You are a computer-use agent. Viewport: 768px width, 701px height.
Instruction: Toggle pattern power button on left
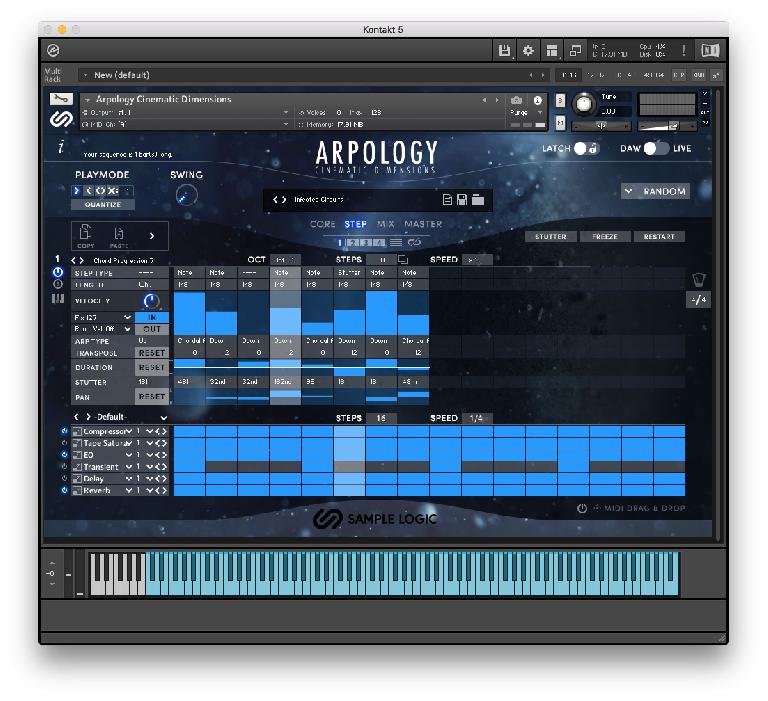pyautogui.click(x=58, y=272)
